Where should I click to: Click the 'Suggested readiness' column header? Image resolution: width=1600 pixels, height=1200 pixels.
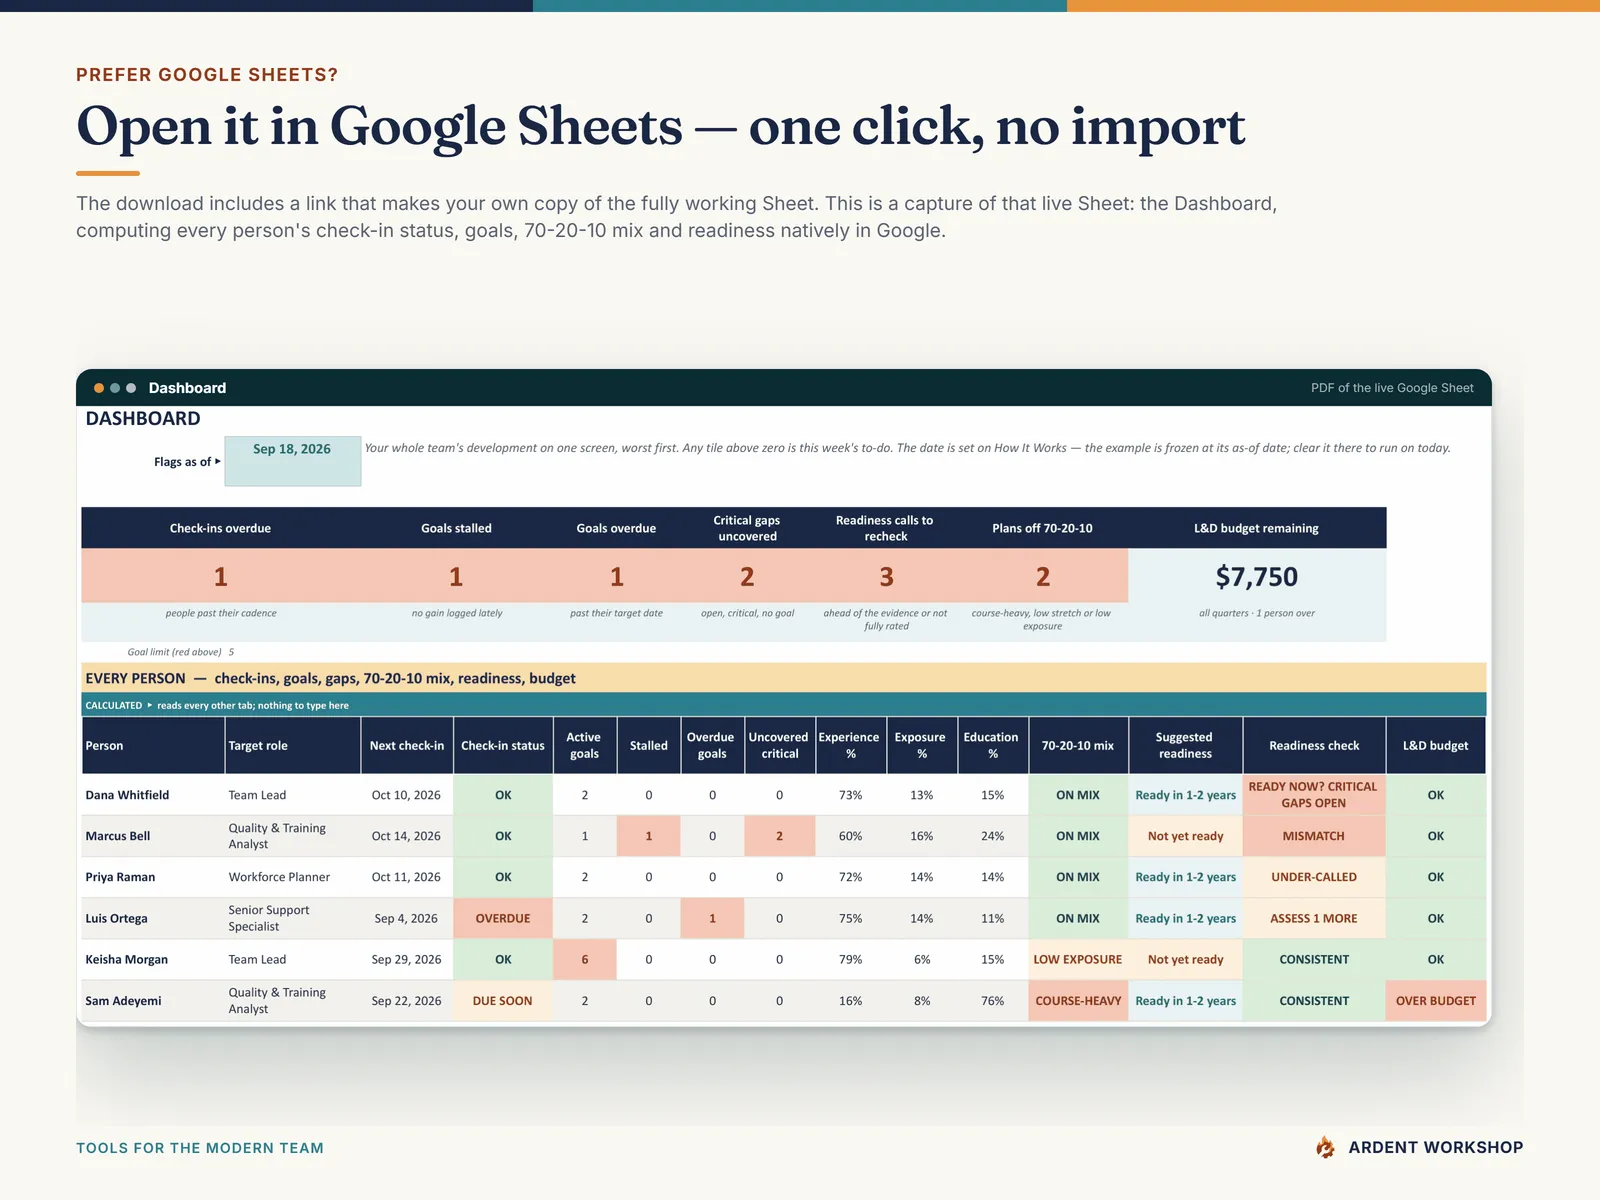point(1186,745)
